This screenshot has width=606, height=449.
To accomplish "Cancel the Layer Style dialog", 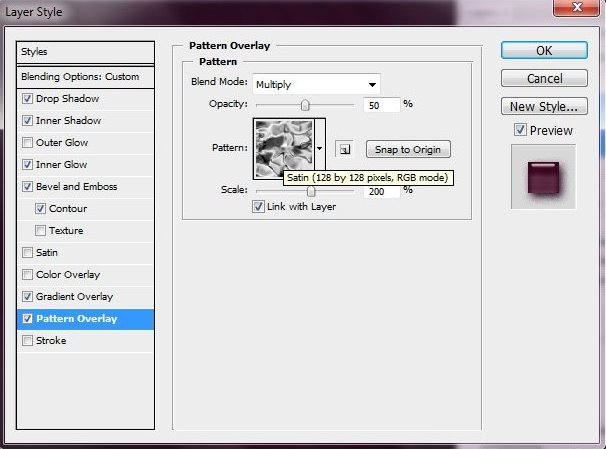I will coord(544,78).
